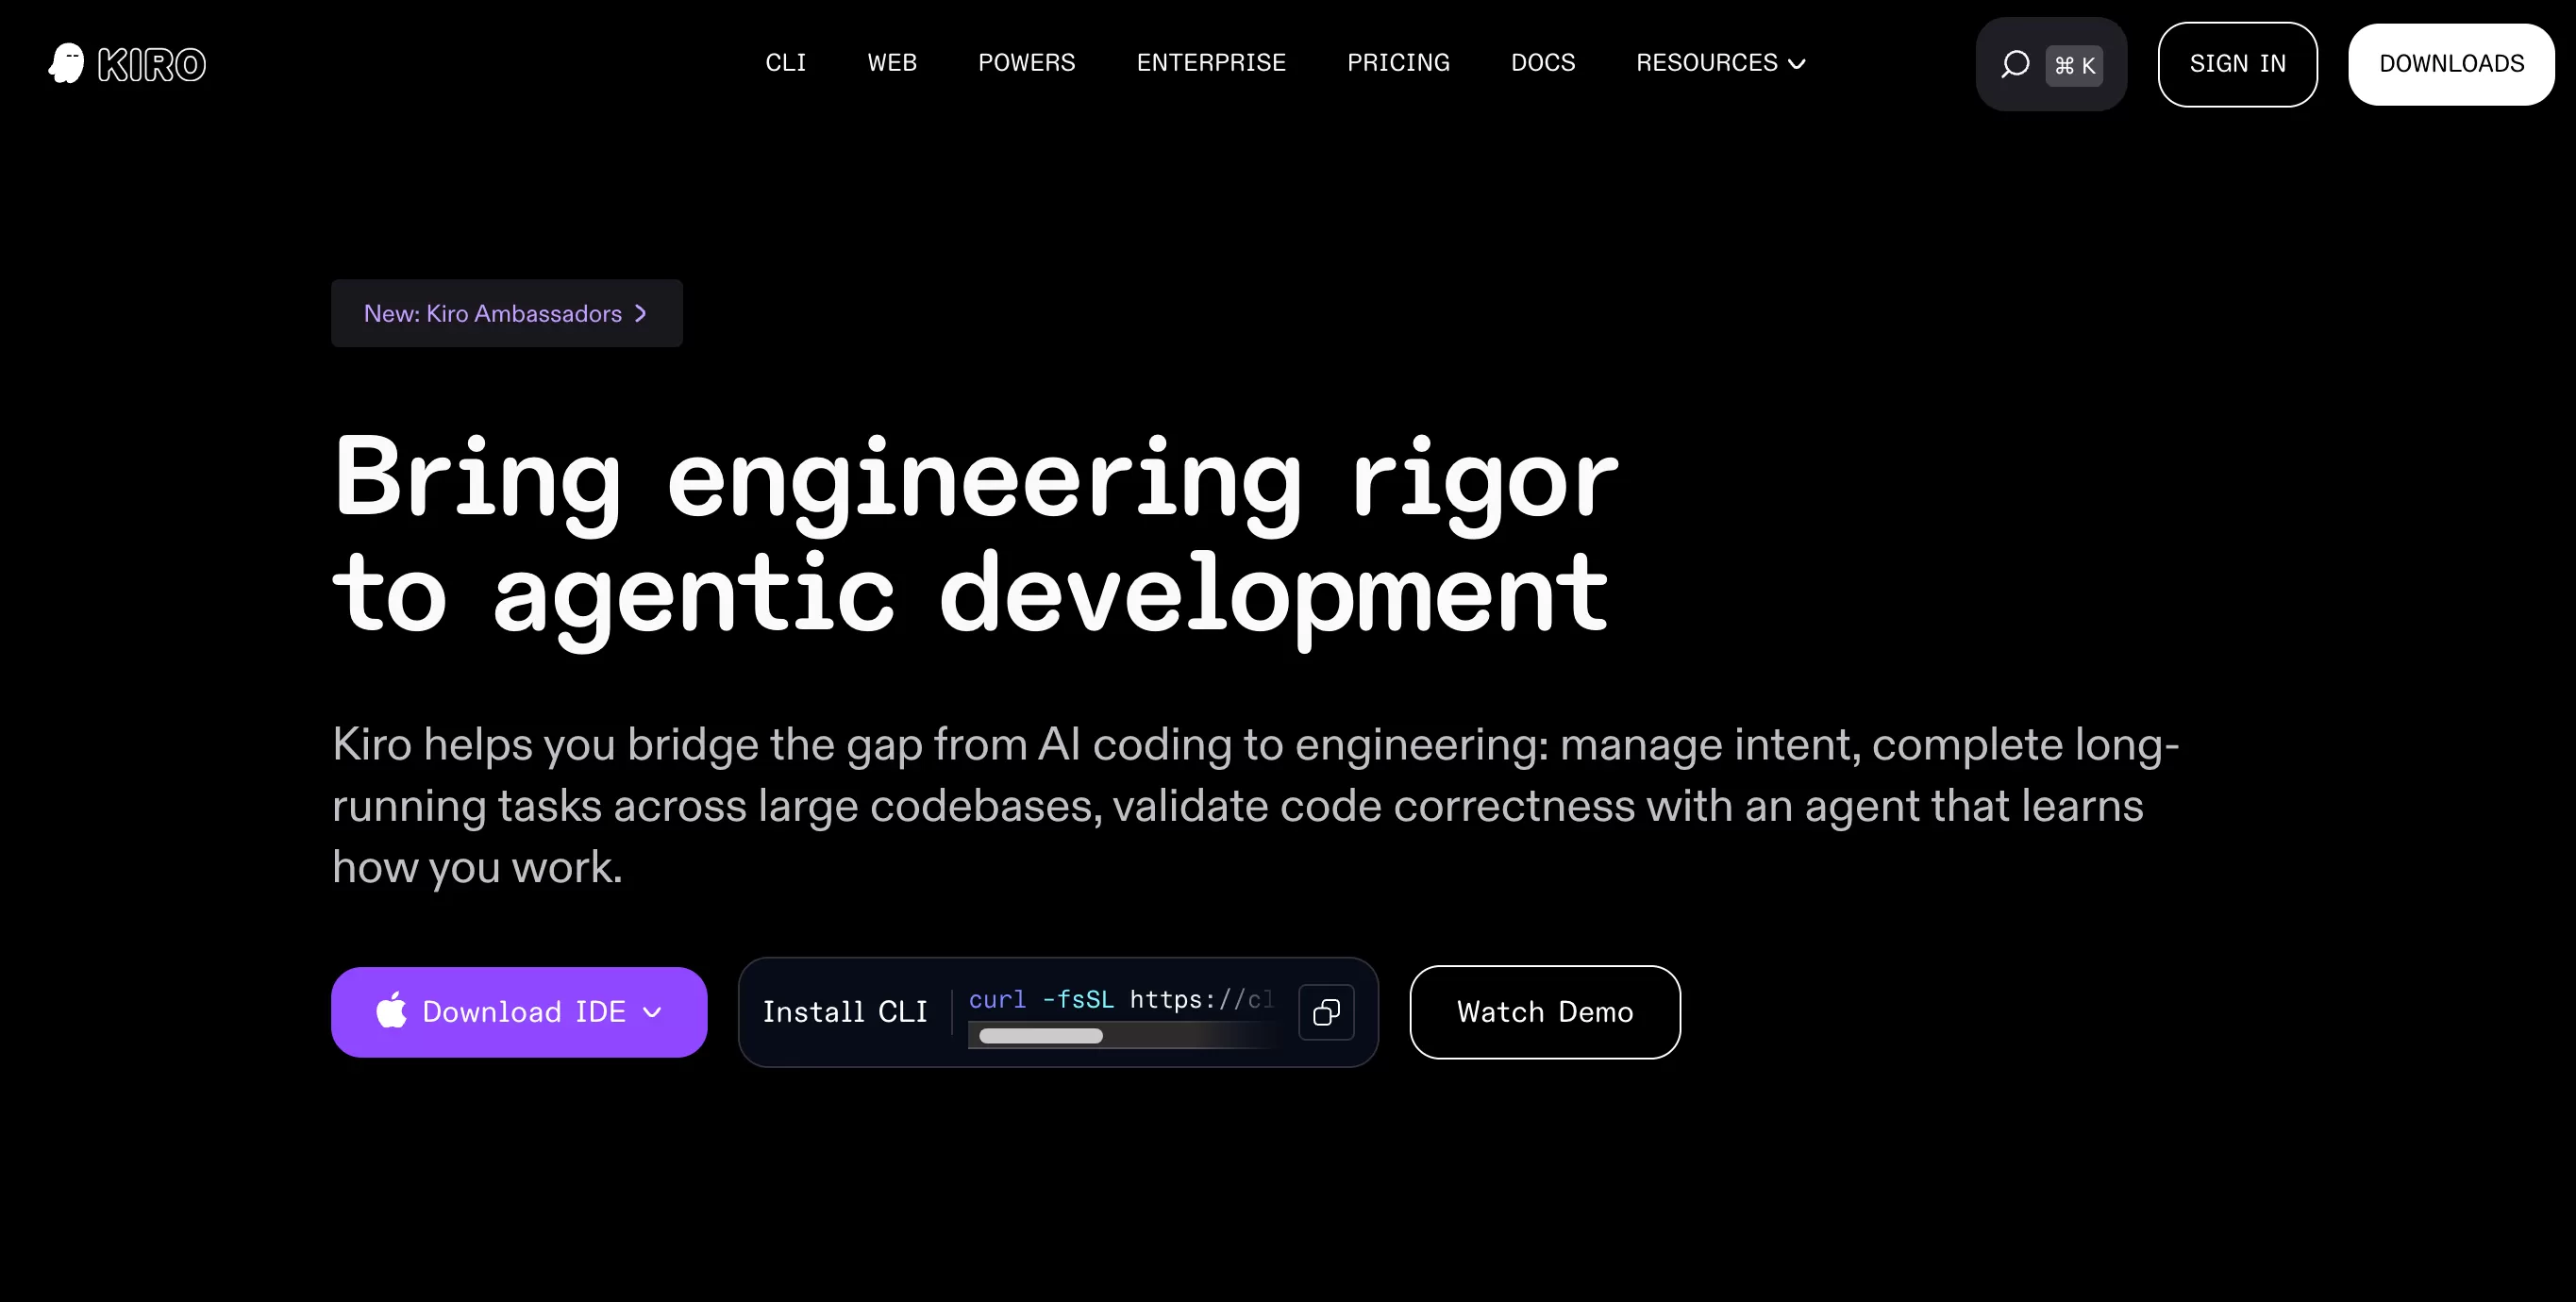Click the paragraph starting Kiro helps you bridge
The height and width of the screenshot is (1302, 2576).
coord(1255,805)
